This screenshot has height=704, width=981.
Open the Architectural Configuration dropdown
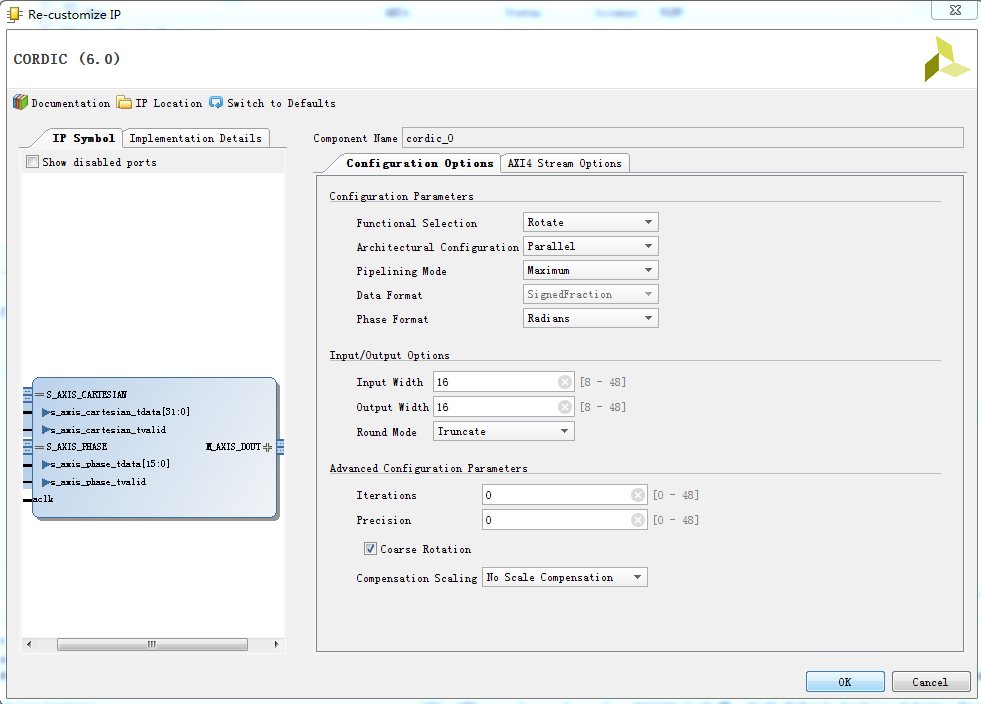[x=591, y=247]
